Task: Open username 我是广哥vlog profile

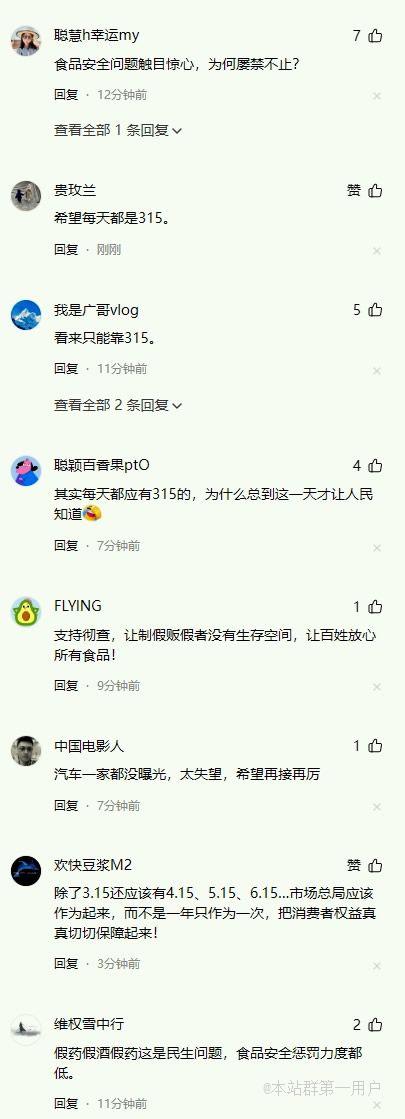Action: pos(96,310)
